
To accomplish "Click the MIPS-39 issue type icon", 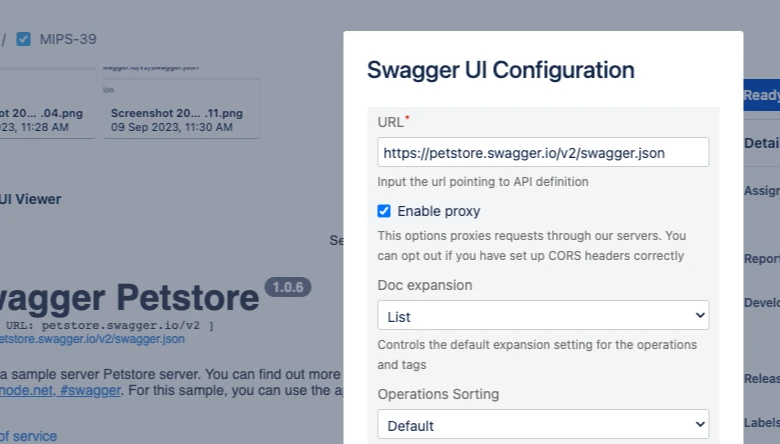I will click(x=23, y=39).
